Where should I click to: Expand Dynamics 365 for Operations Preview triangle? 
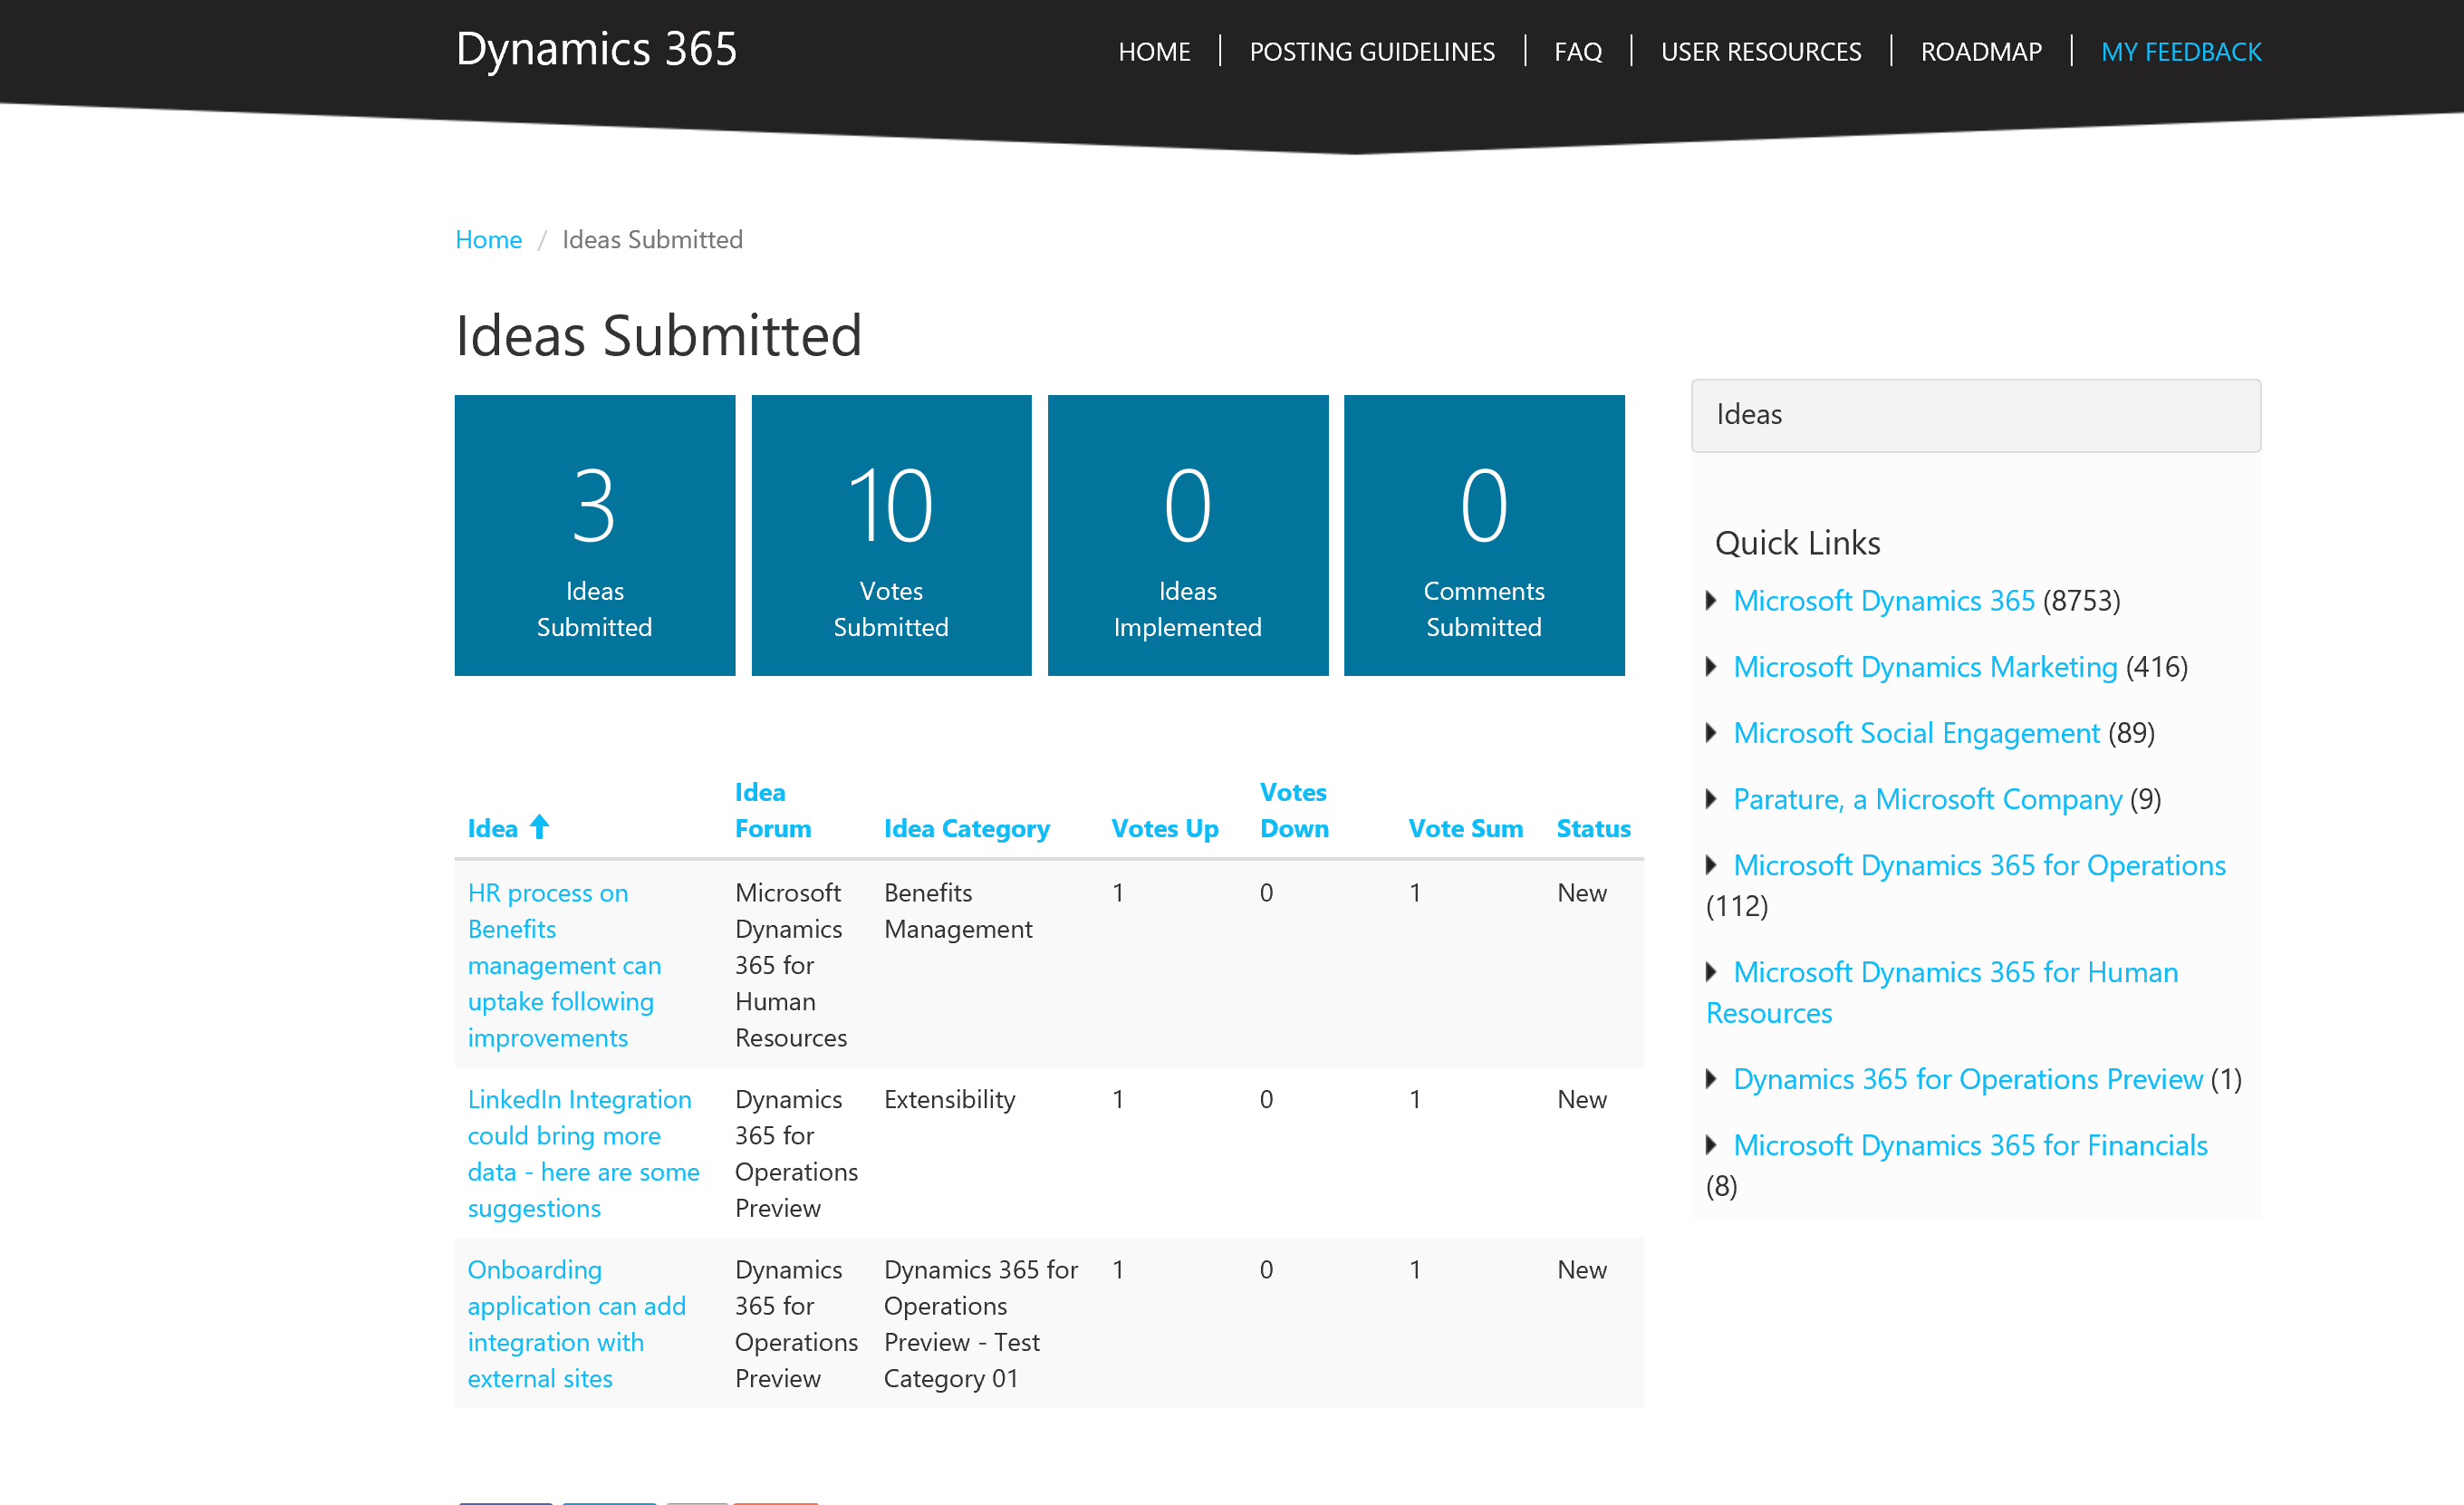tap(1711, 1078)
